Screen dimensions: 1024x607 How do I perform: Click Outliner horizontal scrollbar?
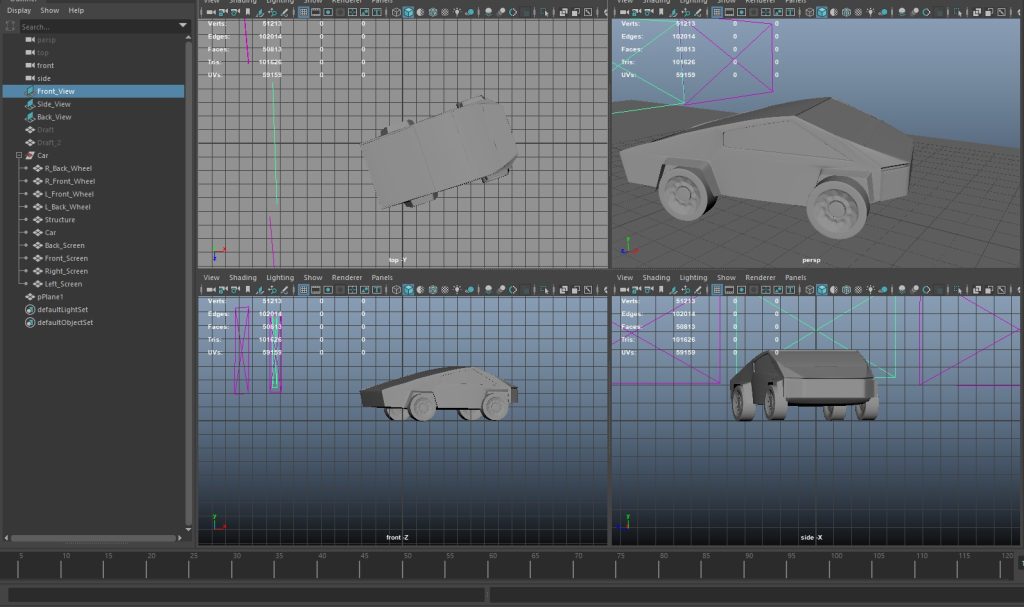click(x=93, y=538)
